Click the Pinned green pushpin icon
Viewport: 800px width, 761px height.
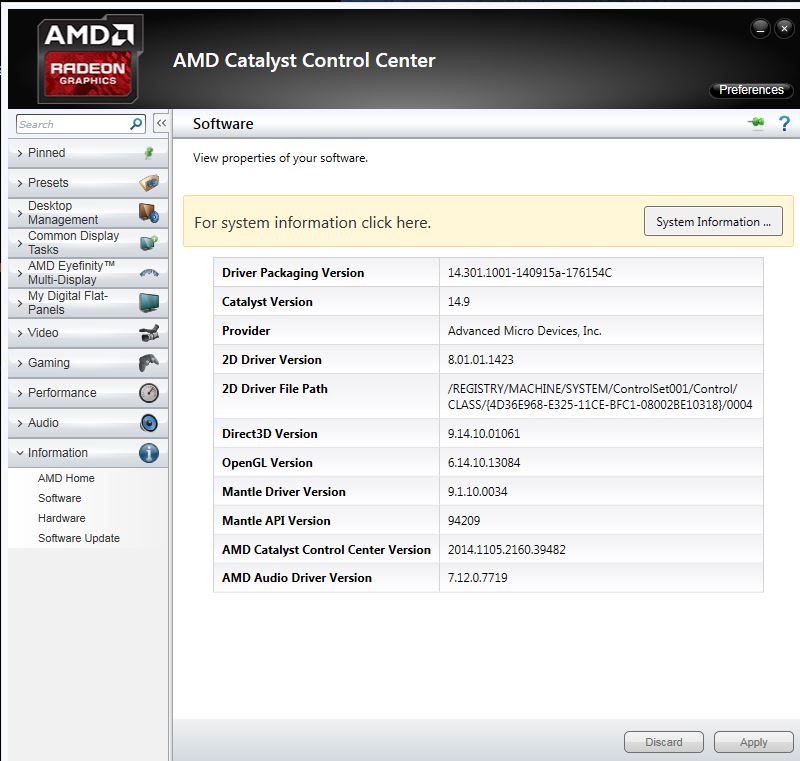149,153
